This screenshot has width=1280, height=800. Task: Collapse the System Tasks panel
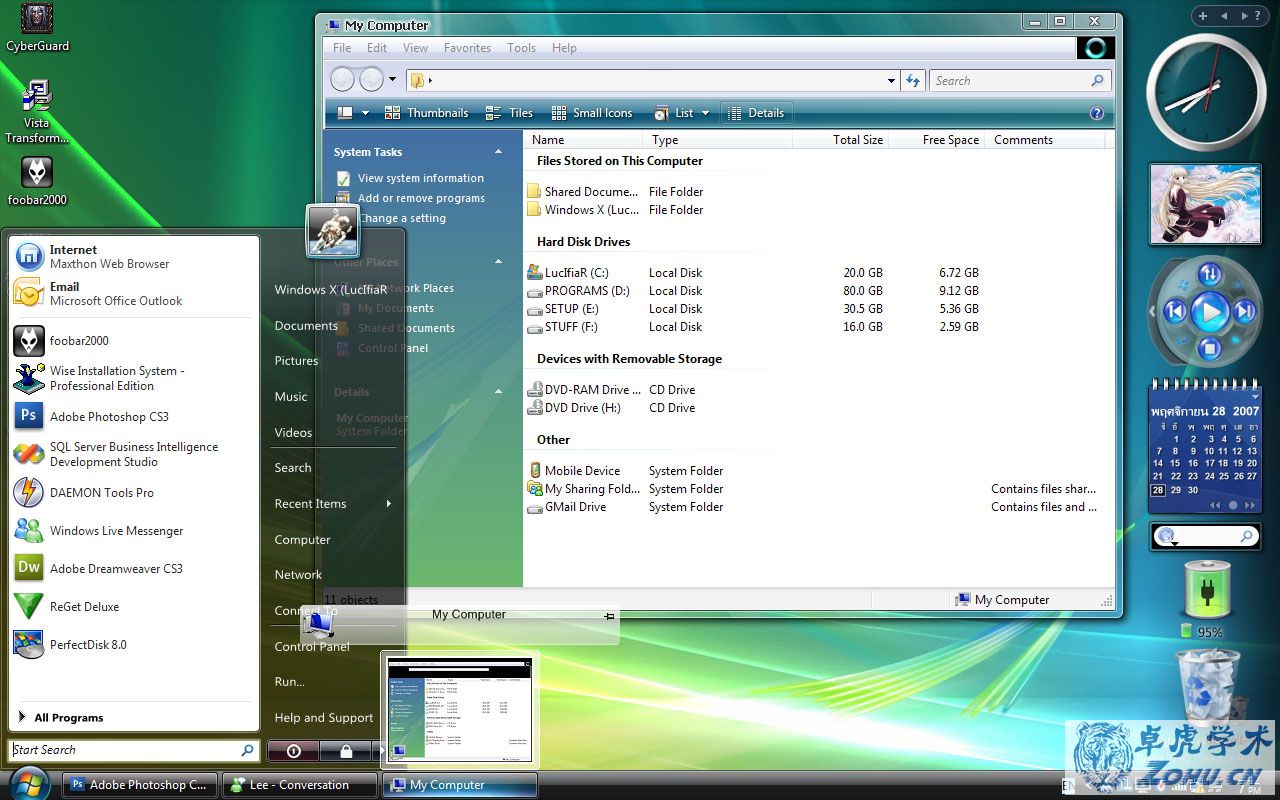pyautogui.click(x=498, y=152)
